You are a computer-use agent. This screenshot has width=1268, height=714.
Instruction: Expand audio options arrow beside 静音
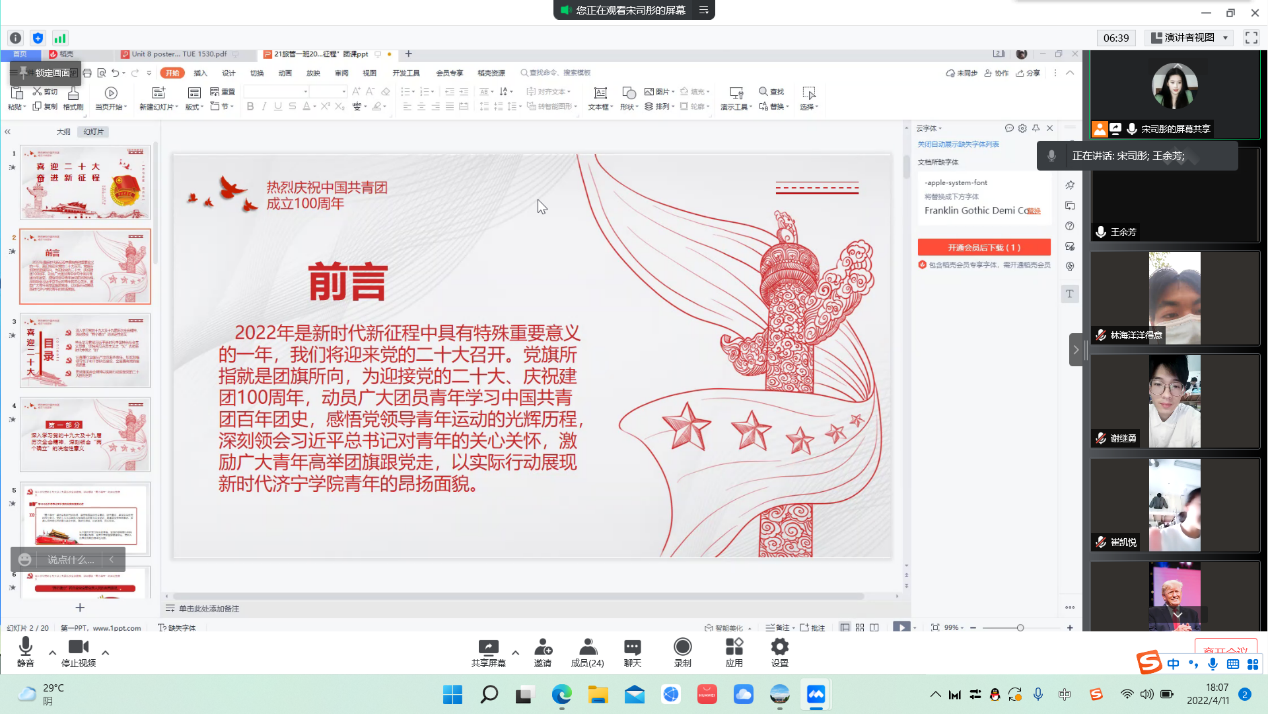[x=52, y=652]
